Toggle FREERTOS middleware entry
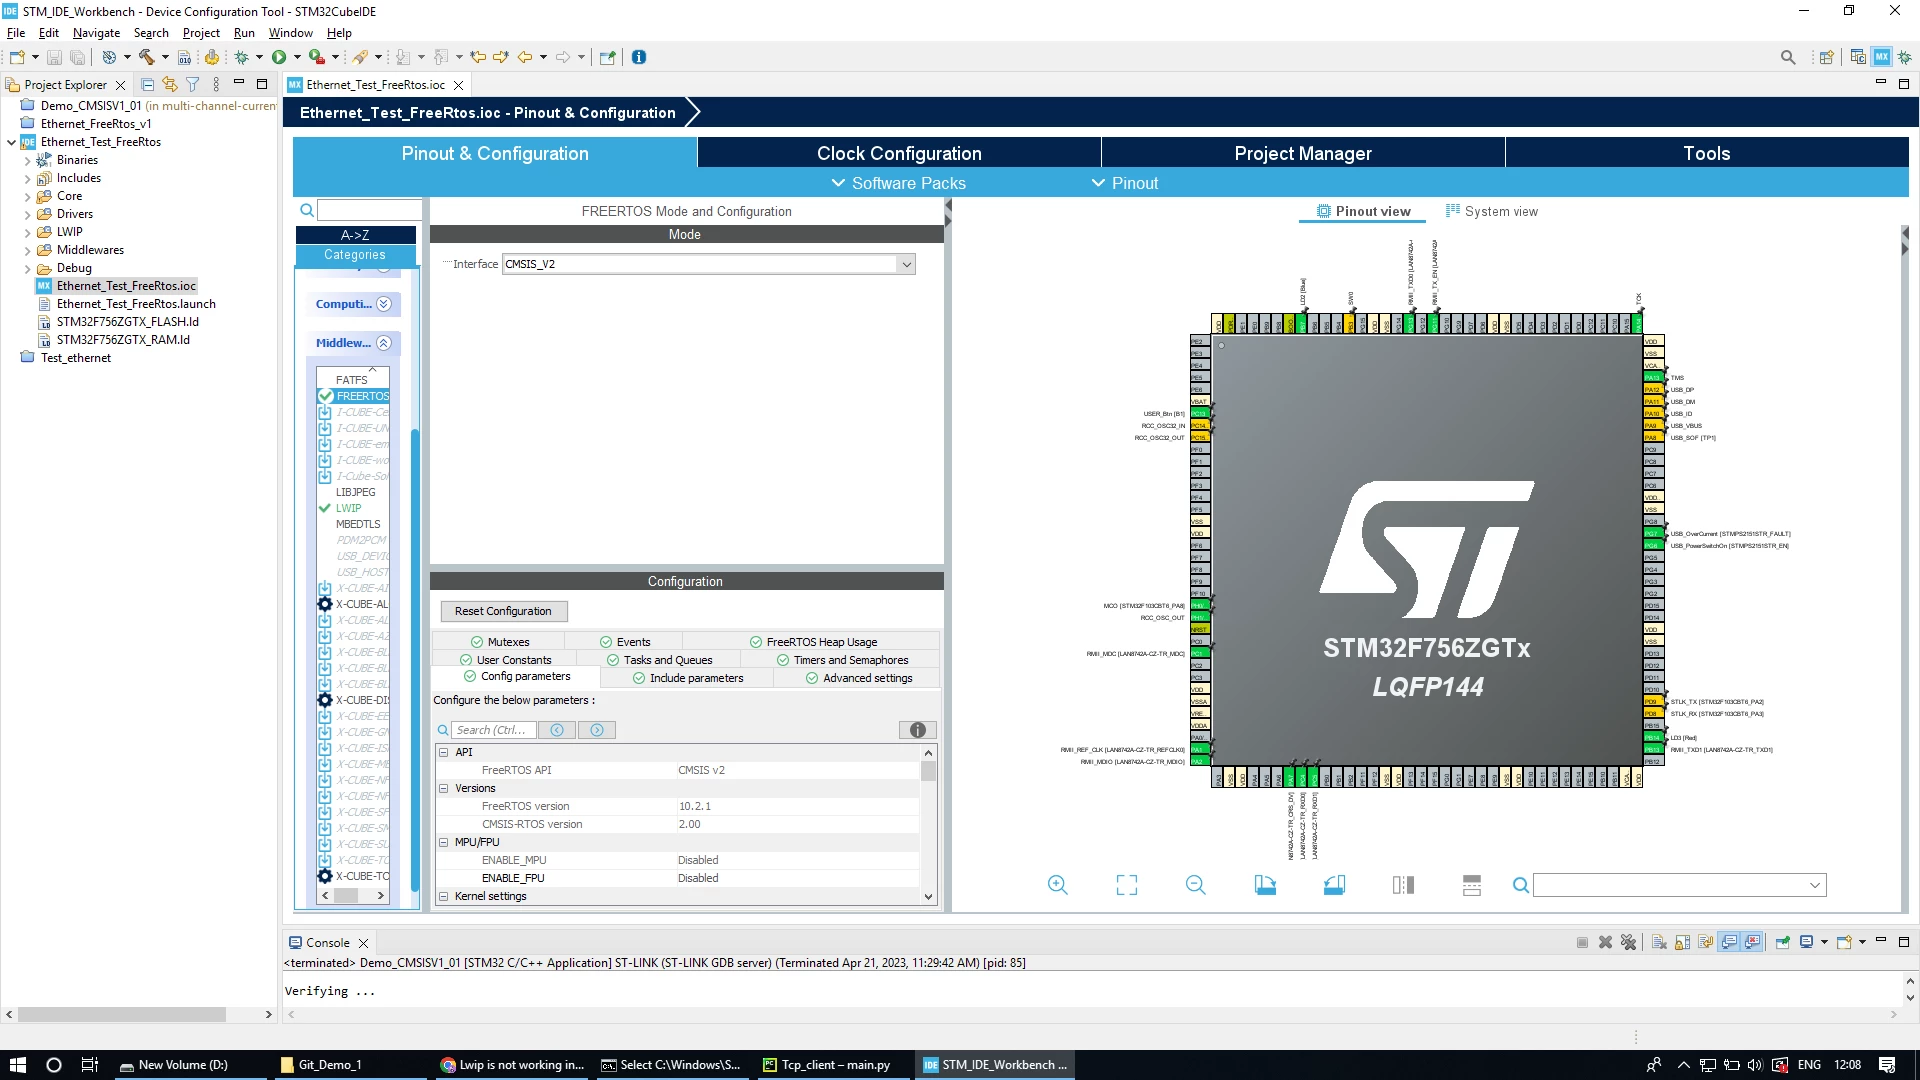Viewport: 1920px width, 1080px height. (x=353, y=396)
